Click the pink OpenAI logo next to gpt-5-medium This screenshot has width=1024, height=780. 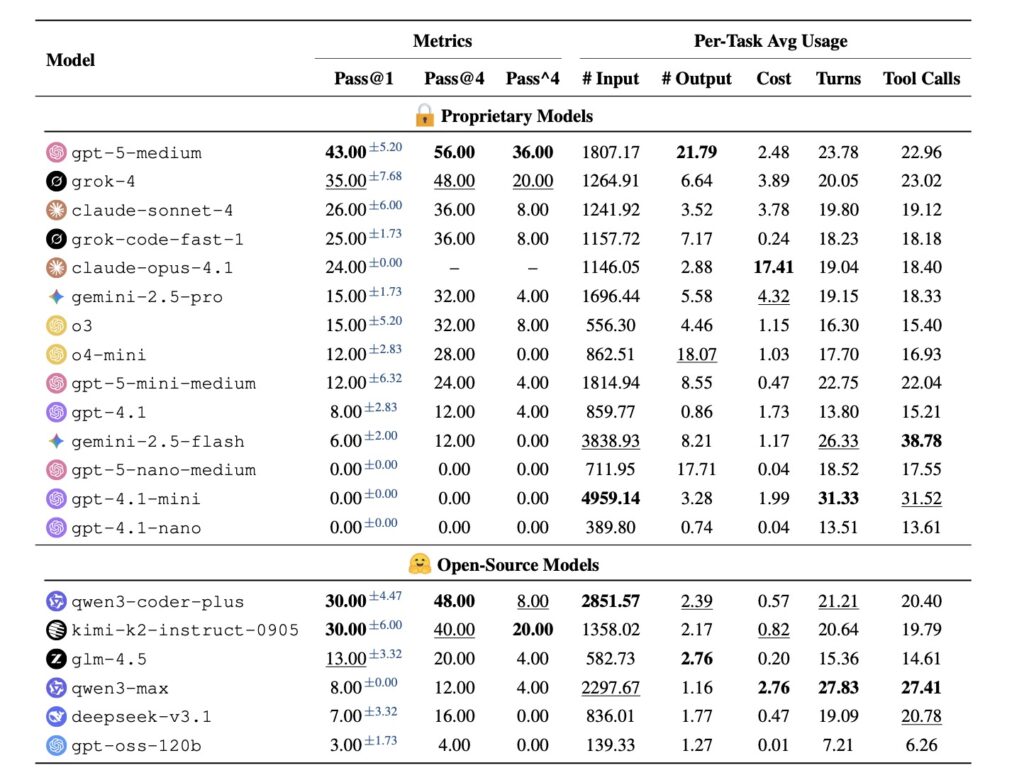56,153
